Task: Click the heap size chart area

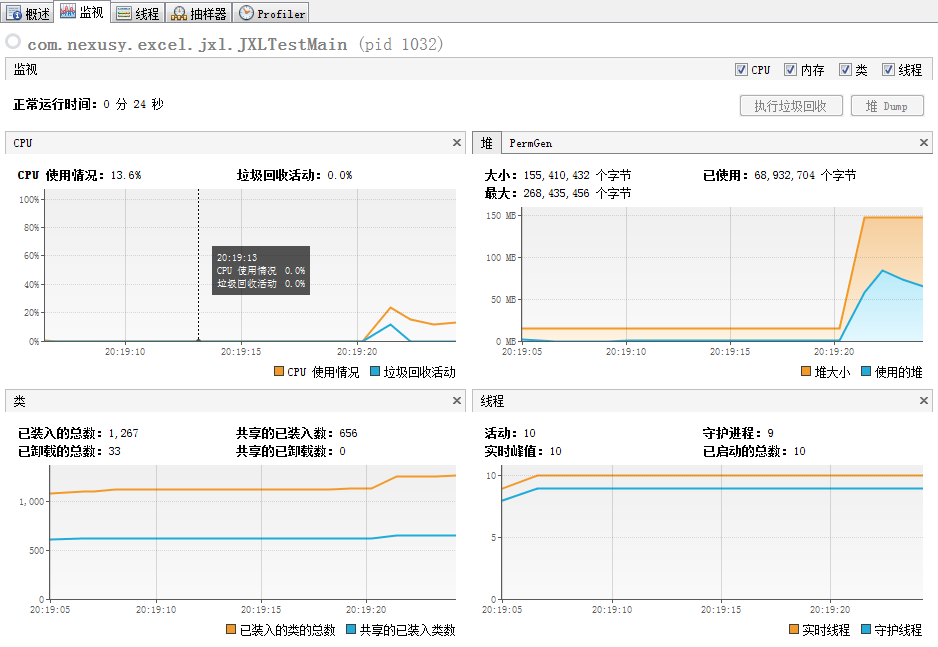Action: (722, 274)
